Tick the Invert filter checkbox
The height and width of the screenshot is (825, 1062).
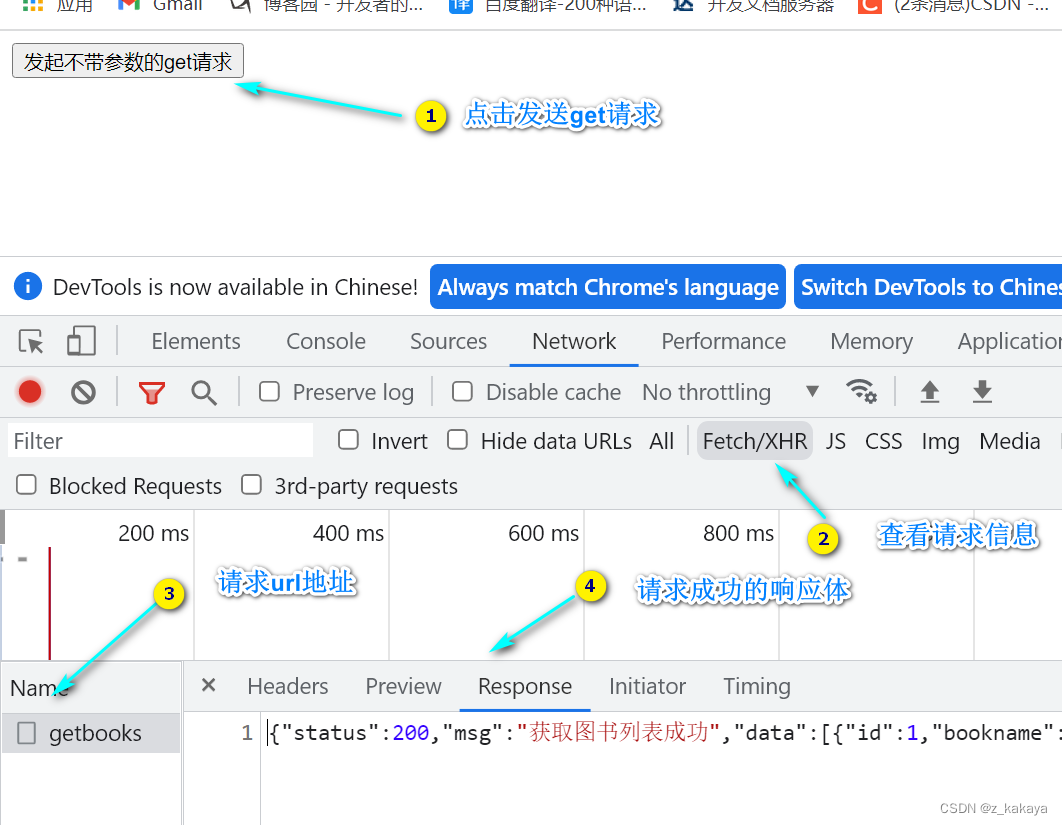click(348, 440)
